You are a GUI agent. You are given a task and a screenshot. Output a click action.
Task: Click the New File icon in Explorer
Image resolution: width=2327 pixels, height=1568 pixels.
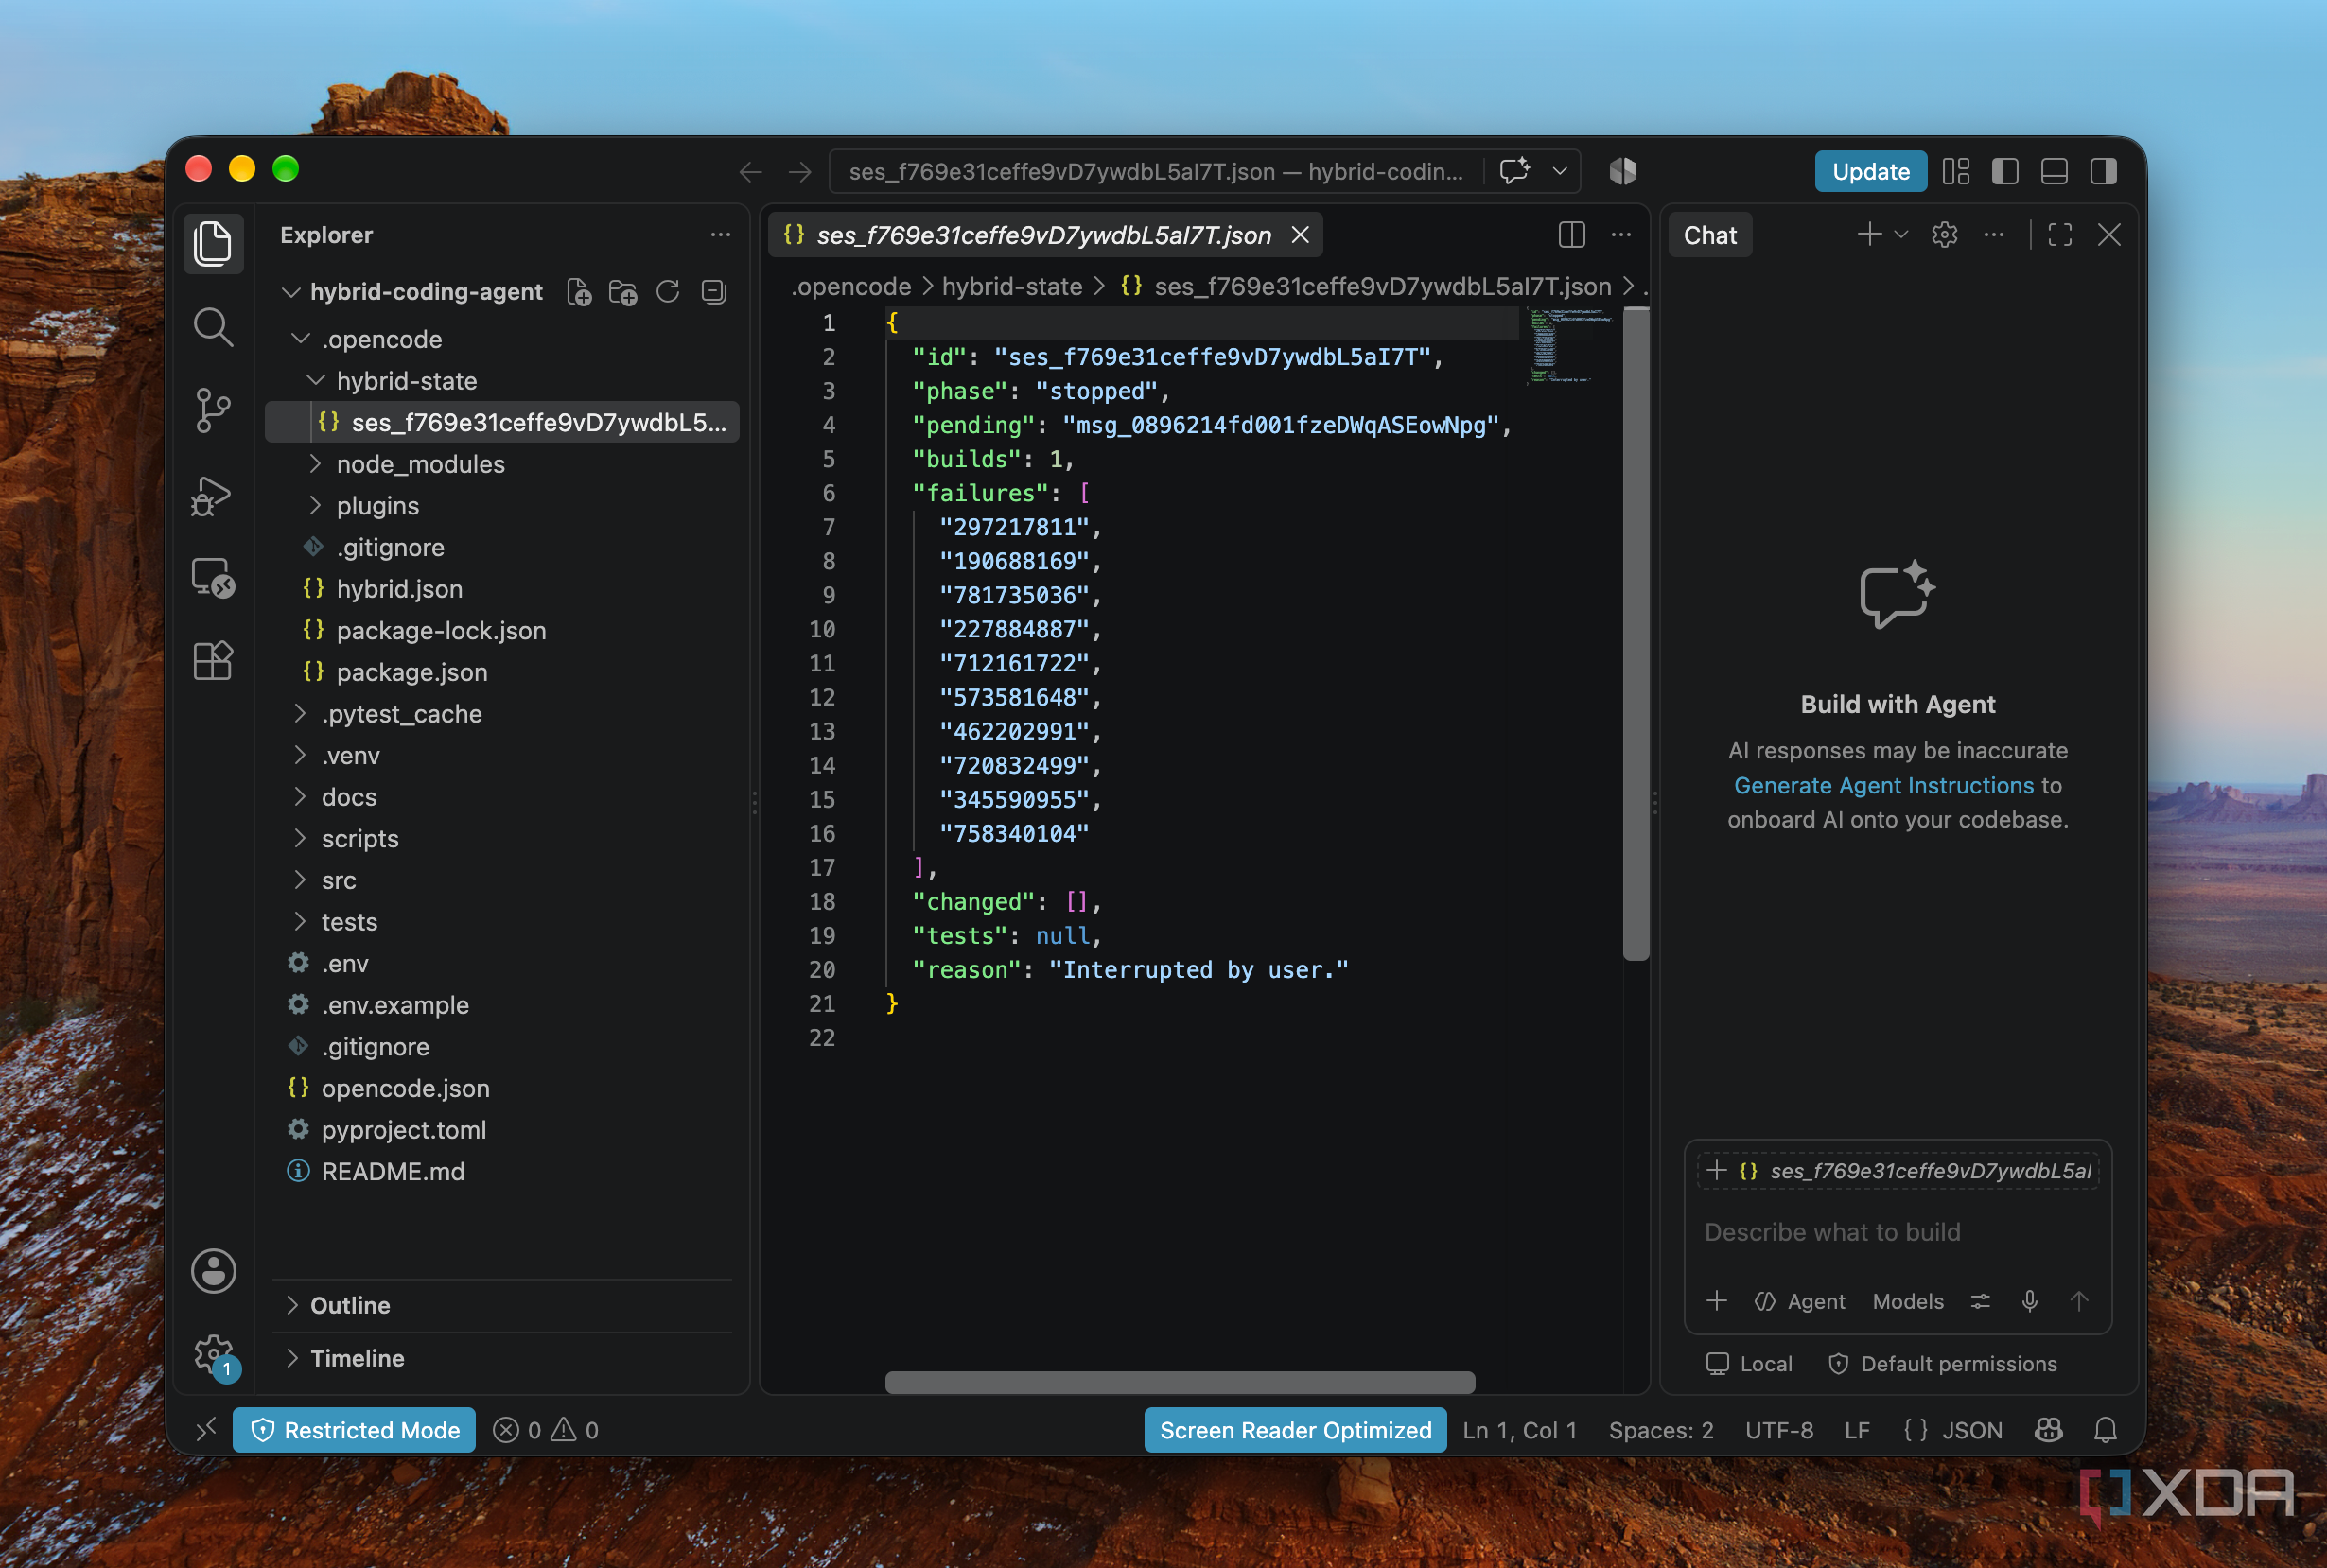pos(579,292)
